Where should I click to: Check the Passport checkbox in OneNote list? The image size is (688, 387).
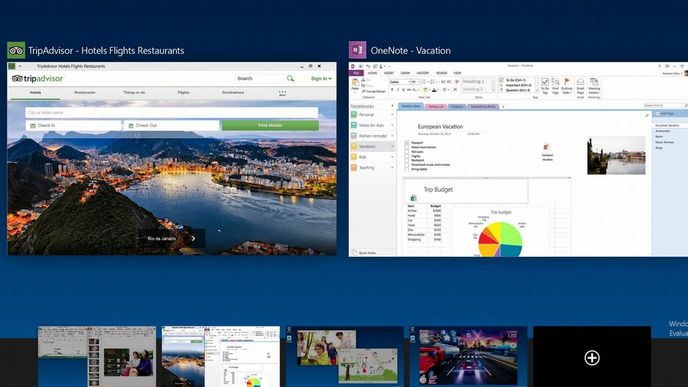[407, 143]
